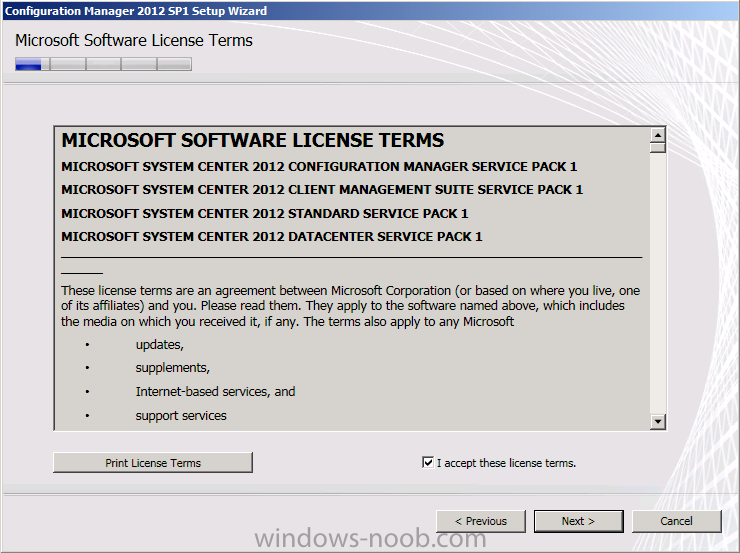Proceed with the Next button

click(579, 521)
